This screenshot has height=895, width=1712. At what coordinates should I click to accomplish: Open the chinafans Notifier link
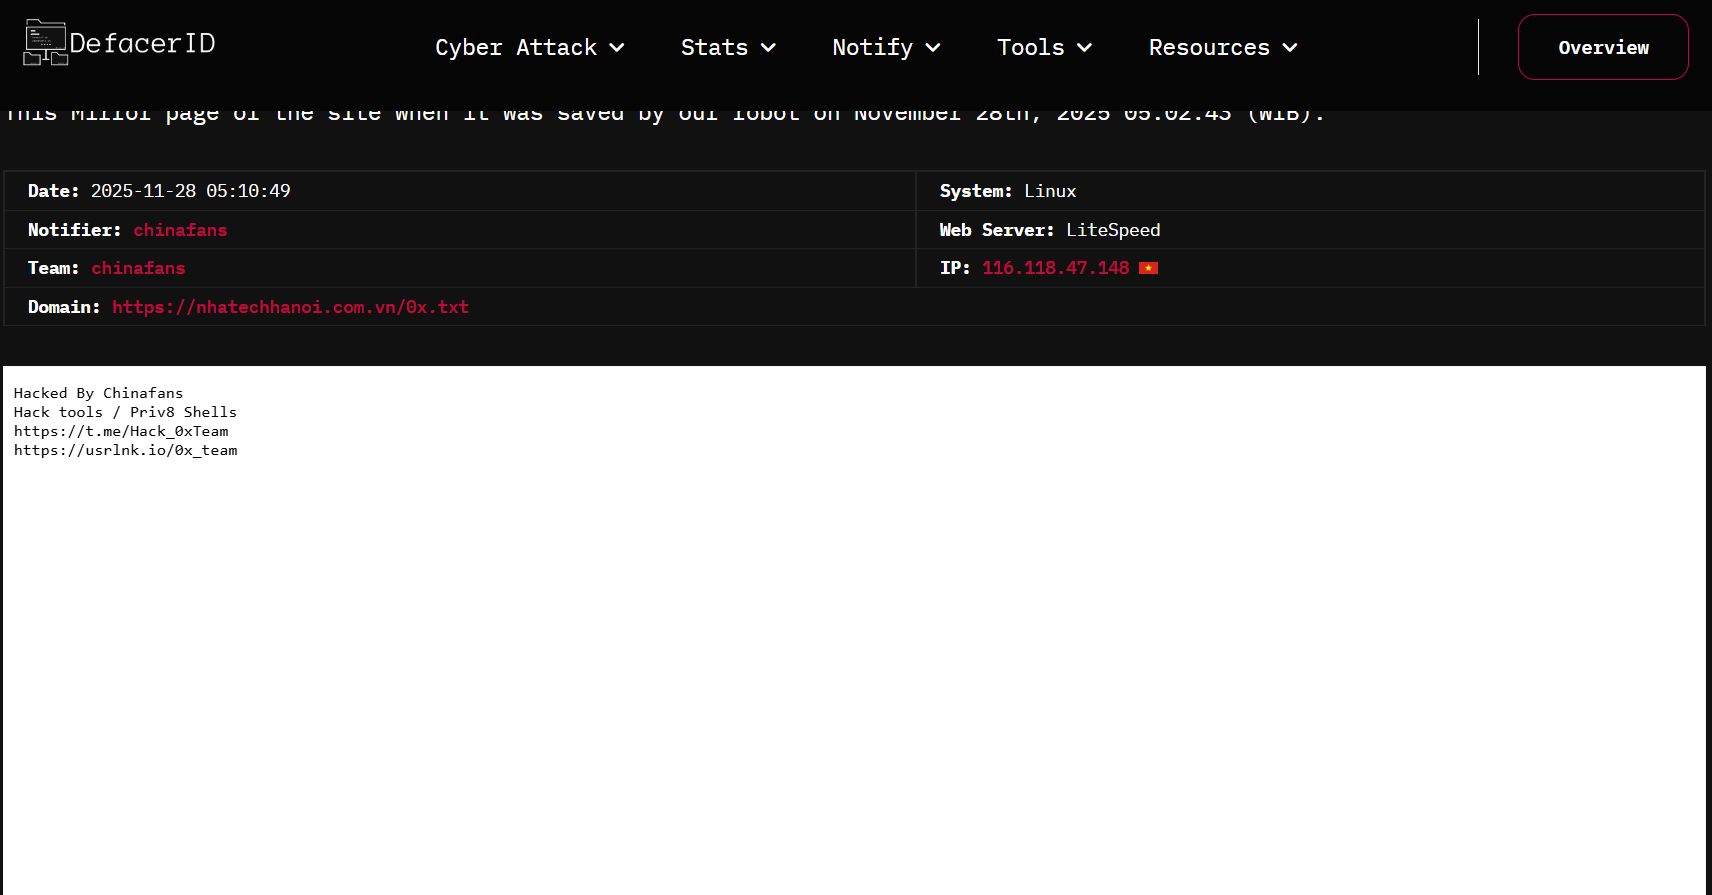(x=180, y=230)
